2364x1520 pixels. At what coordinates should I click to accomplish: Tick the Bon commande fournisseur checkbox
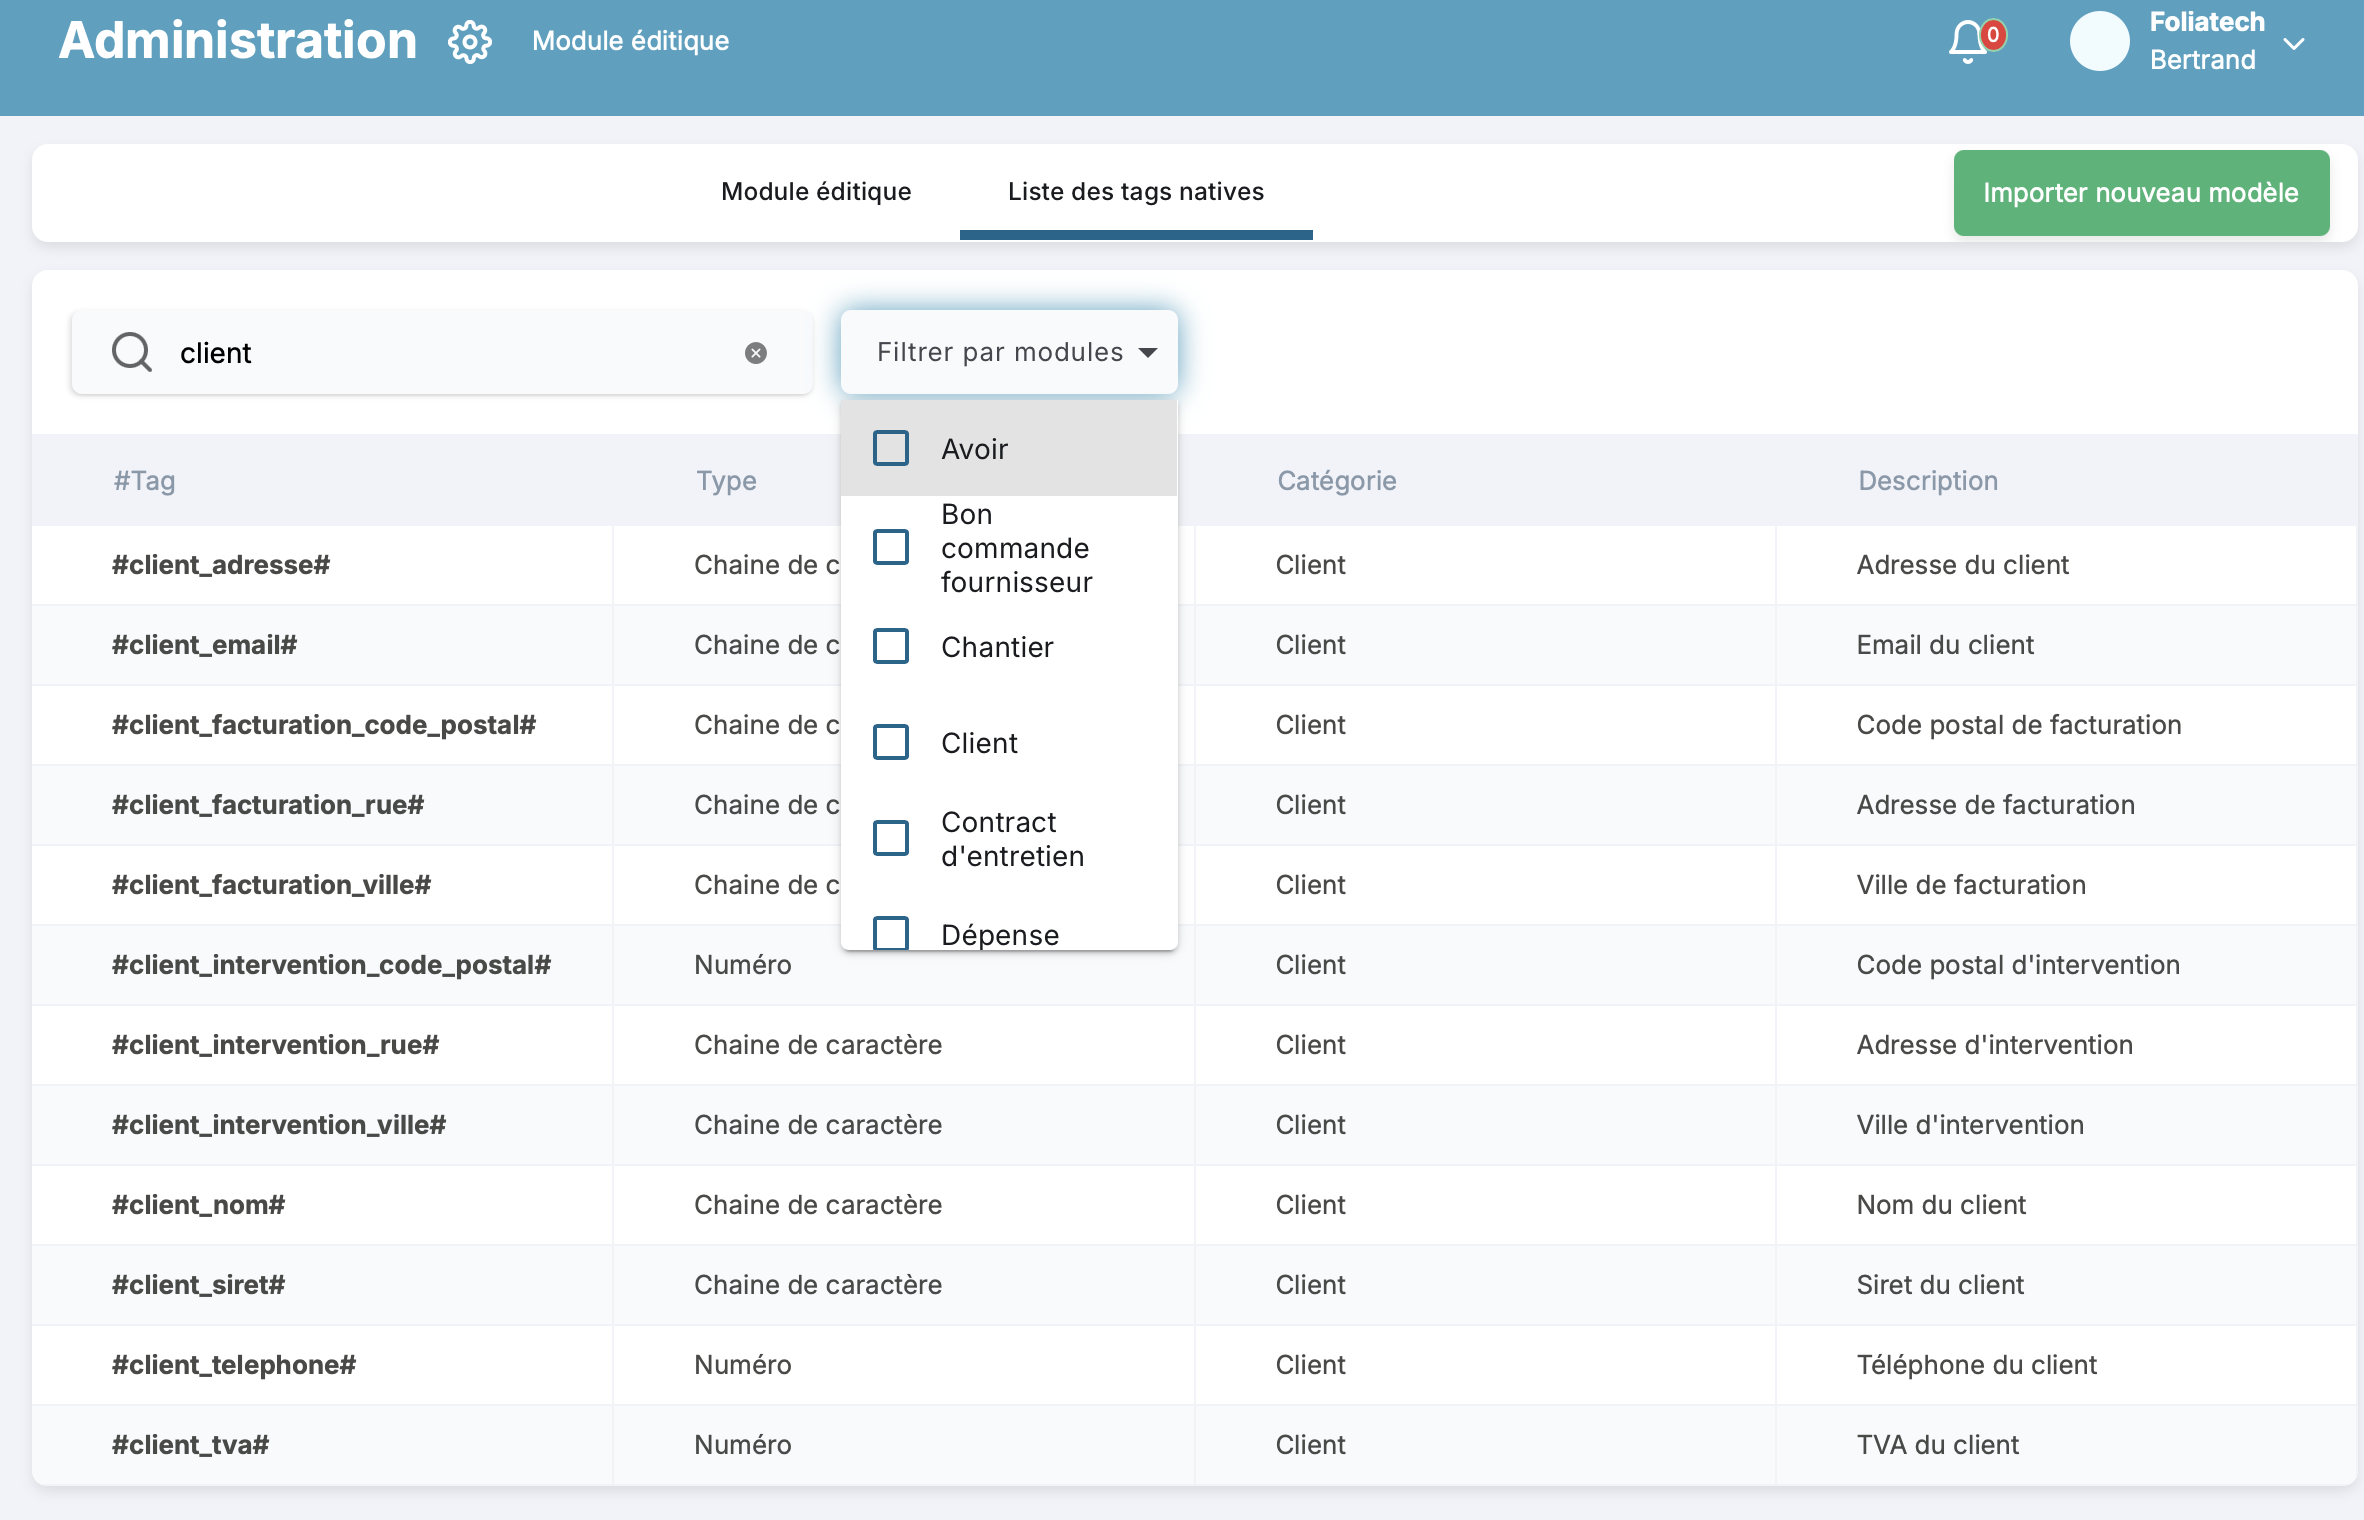click(891, 548)
